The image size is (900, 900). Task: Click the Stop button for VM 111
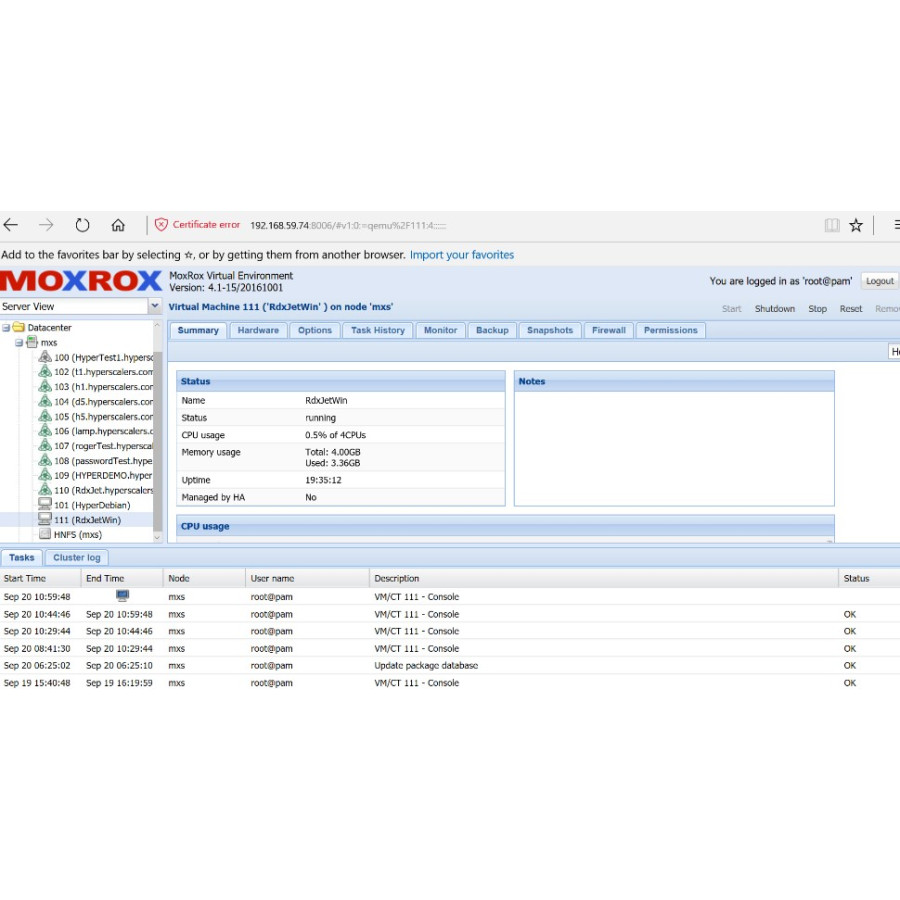pyautogui.click(x=817, y=308)
